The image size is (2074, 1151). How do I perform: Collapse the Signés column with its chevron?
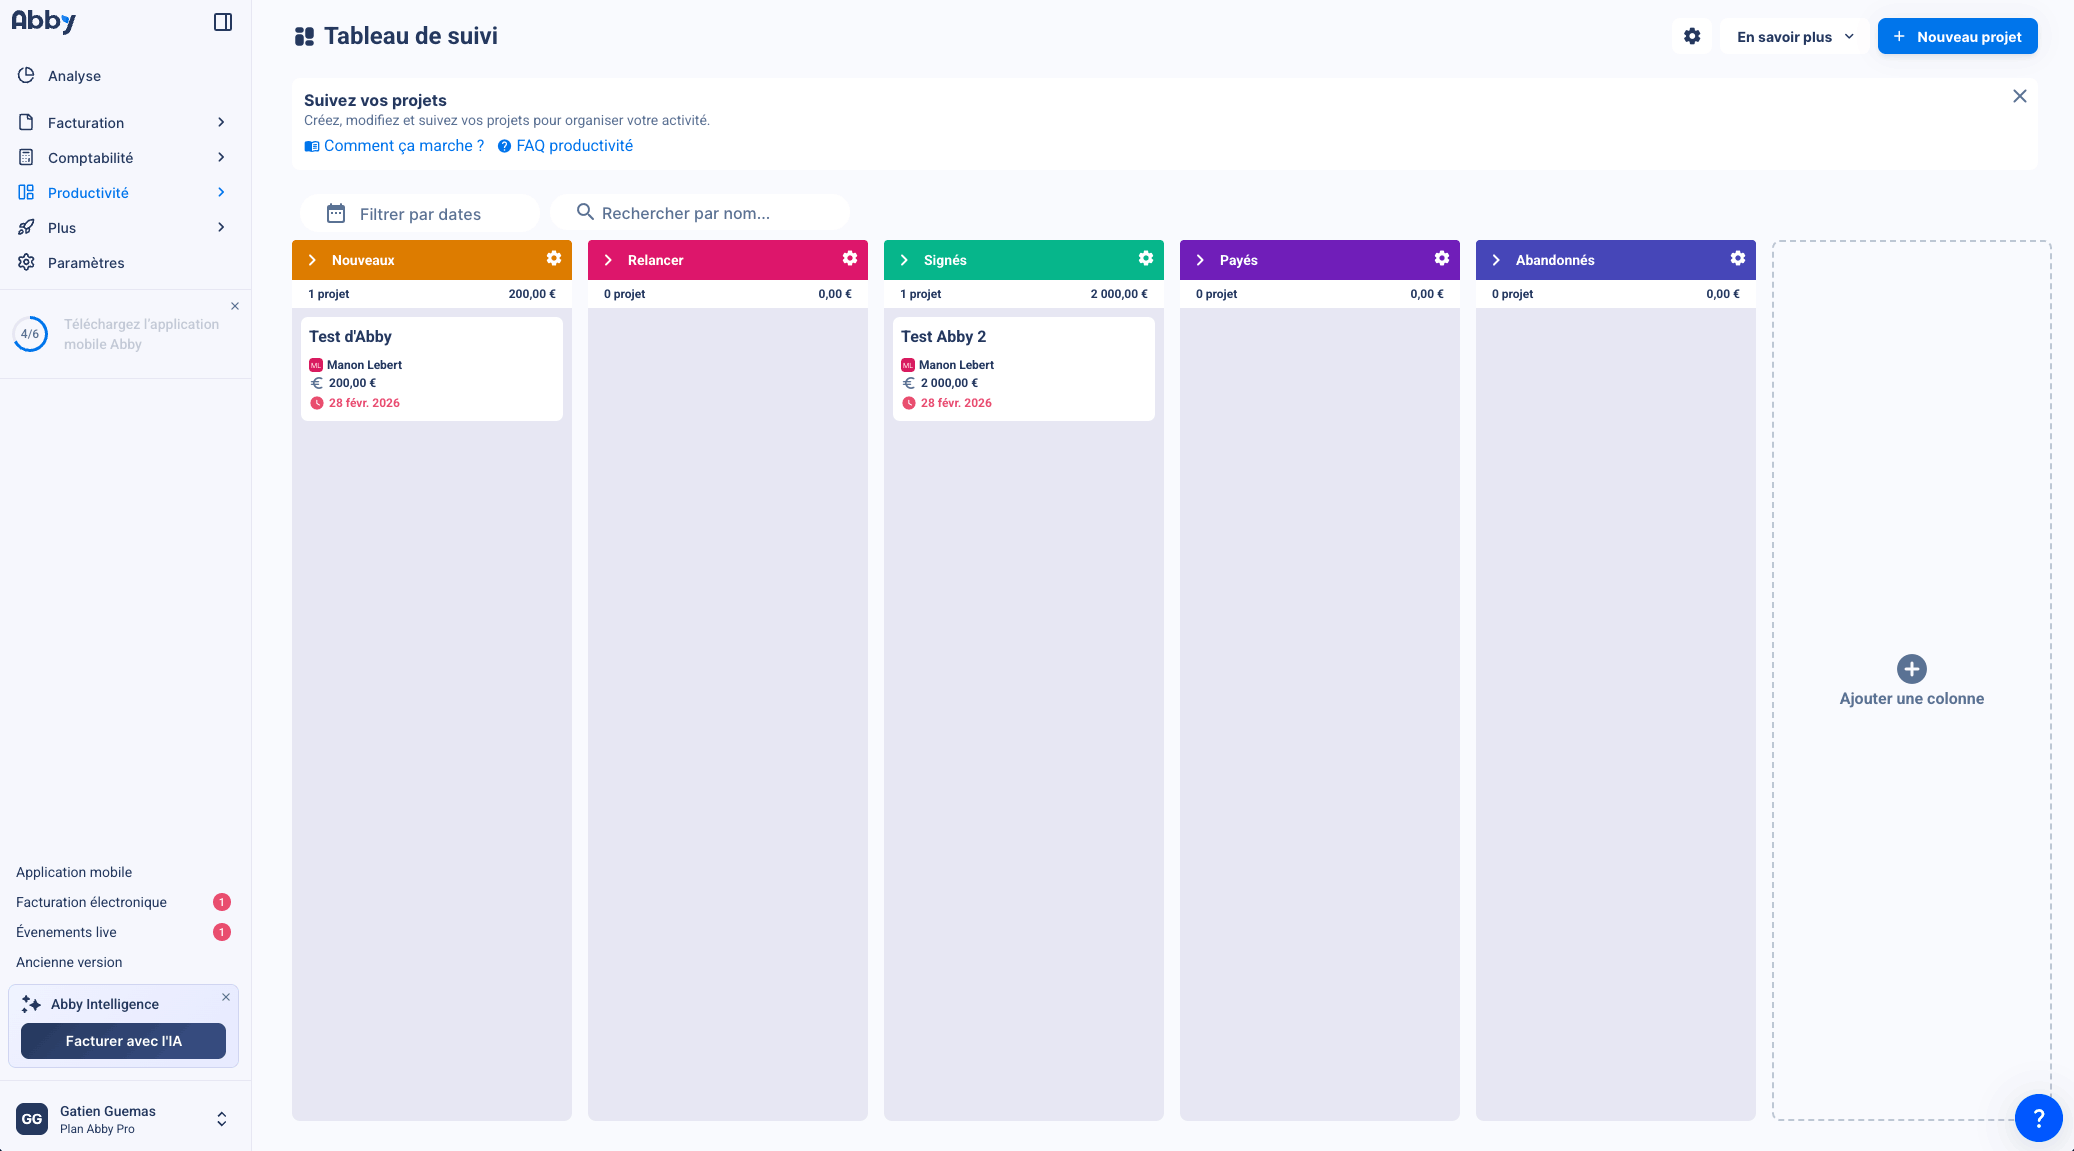(904, 260)
